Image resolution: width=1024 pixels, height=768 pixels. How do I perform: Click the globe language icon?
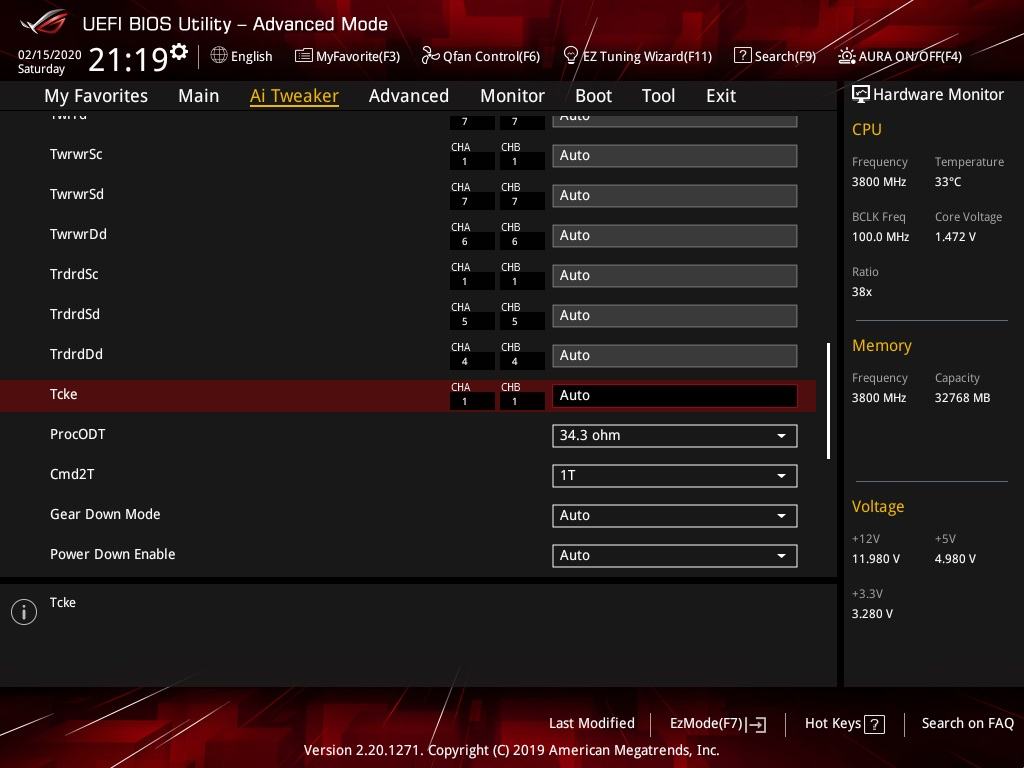point(219,56)
